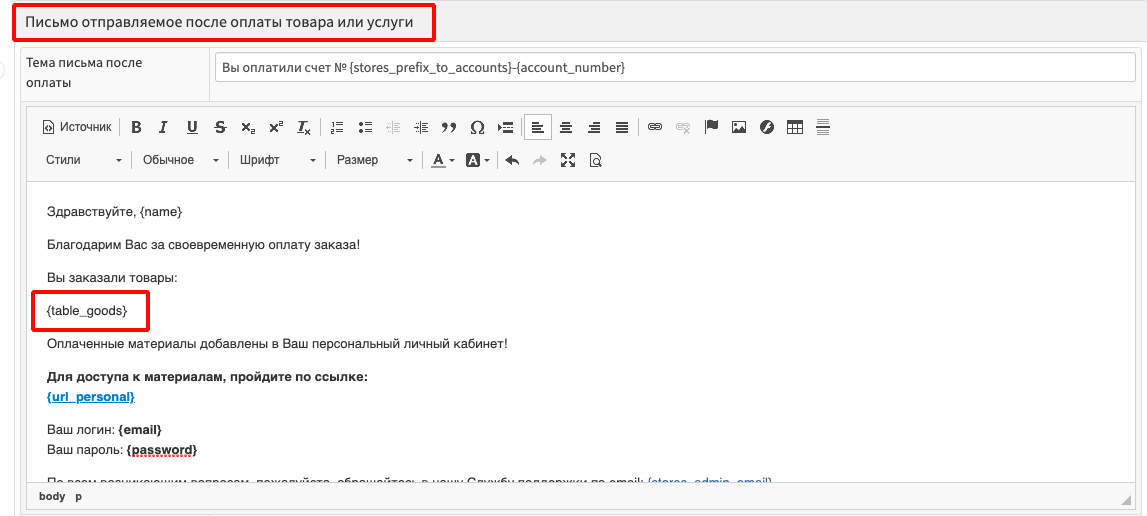
Task: Open the text color picker
Action: point(443,160)
